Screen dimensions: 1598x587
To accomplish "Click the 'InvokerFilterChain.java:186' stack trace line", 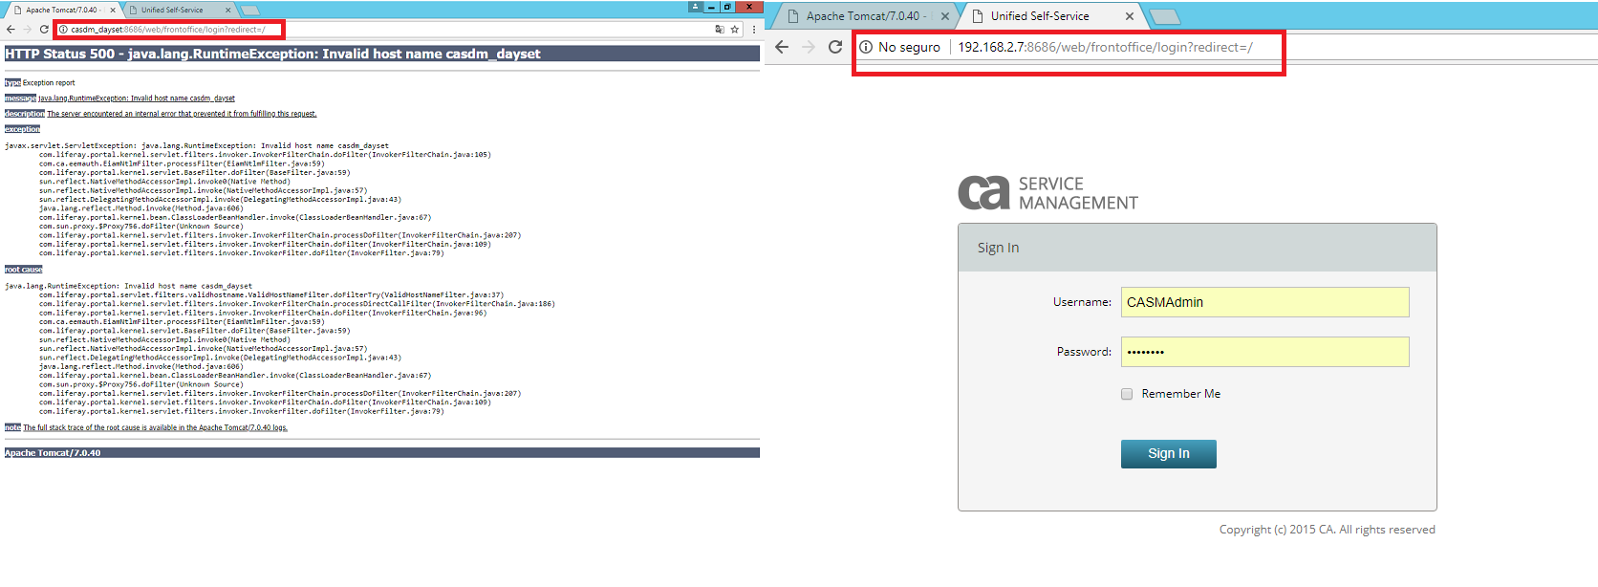I will [297, 304].
